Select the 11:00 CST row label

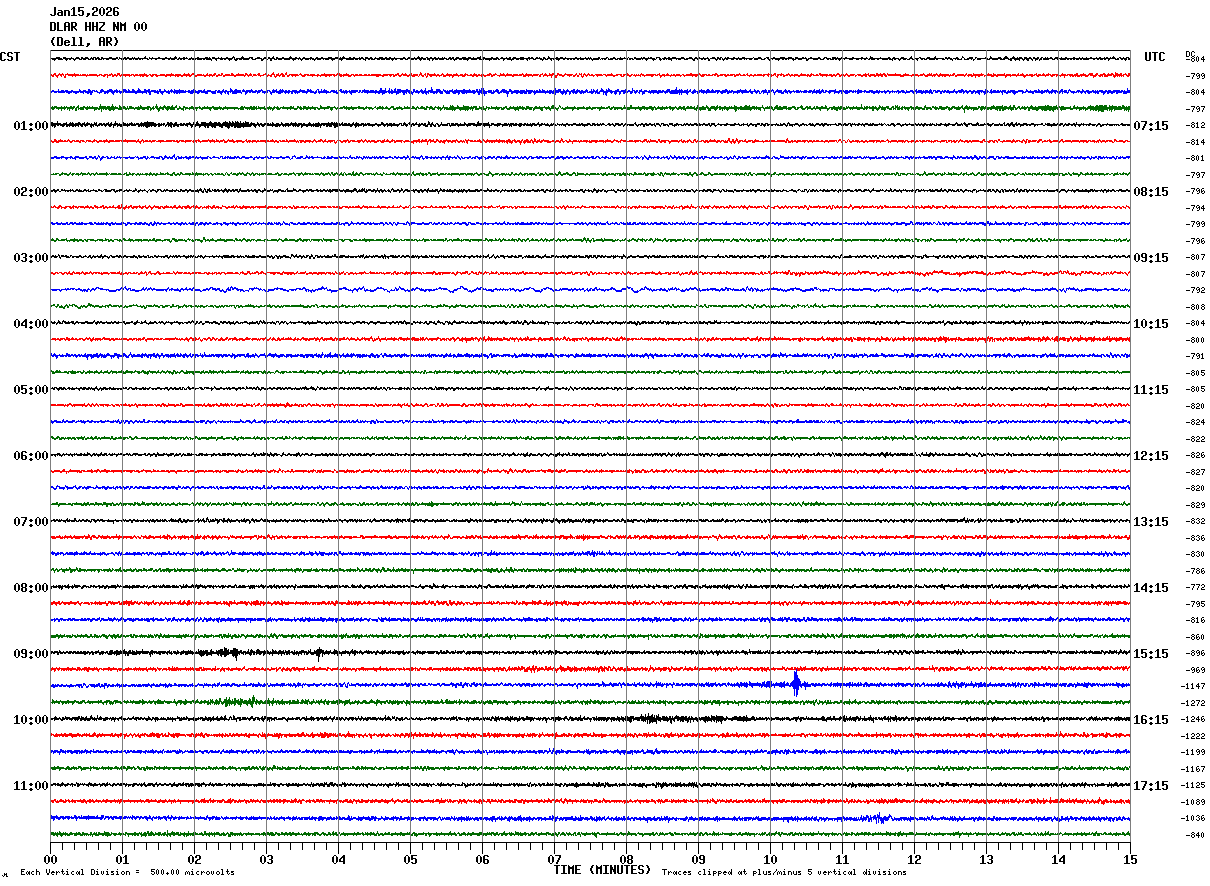(x=30, y=786)
